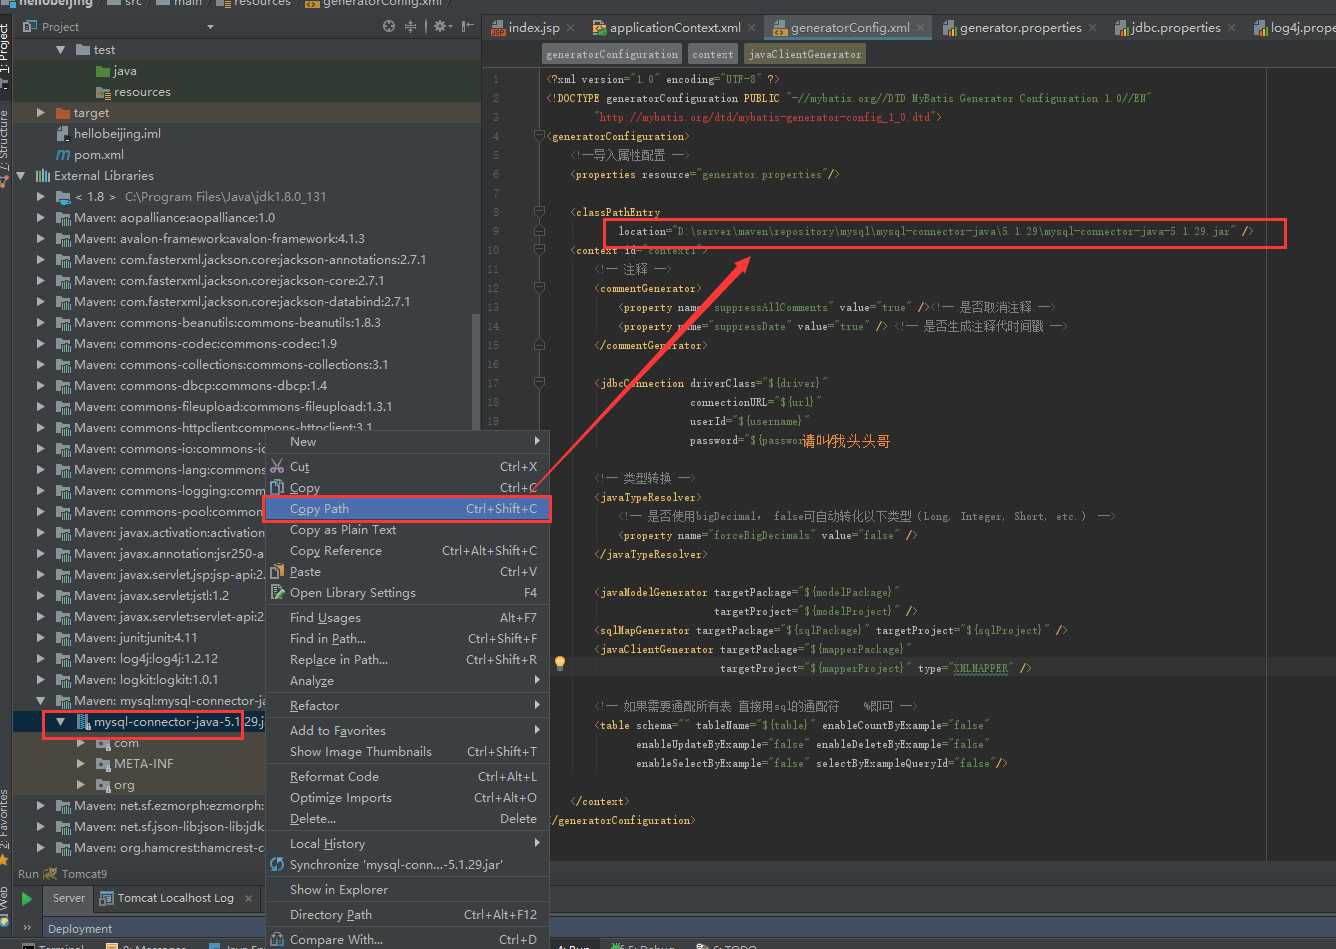Viewport: 1336px width, 949px height.
Task: Expand the org package under mysql connector jar
Action: [82, 785]
